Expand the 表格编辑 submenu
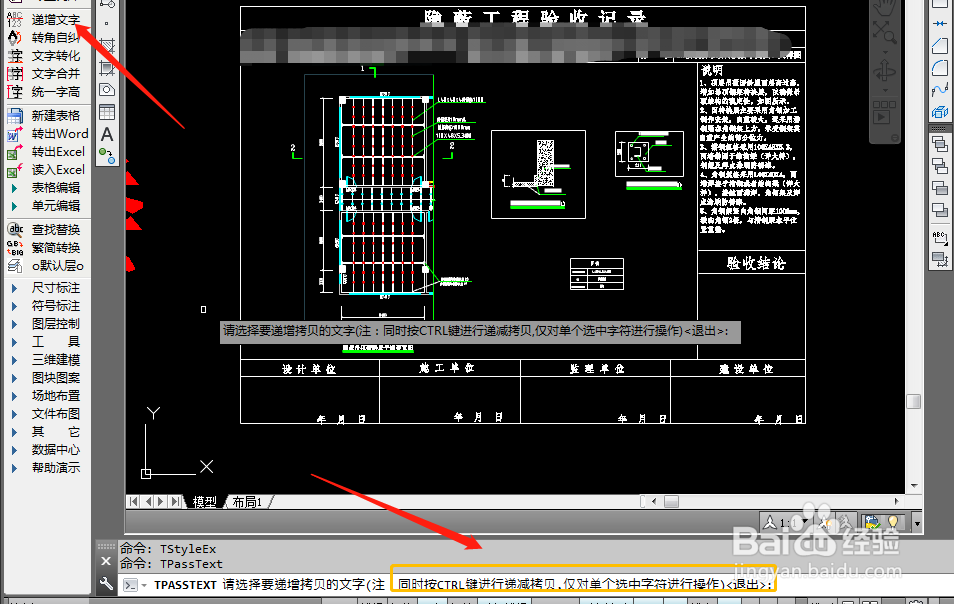This screenshot has width=954, height=604. 47,188
